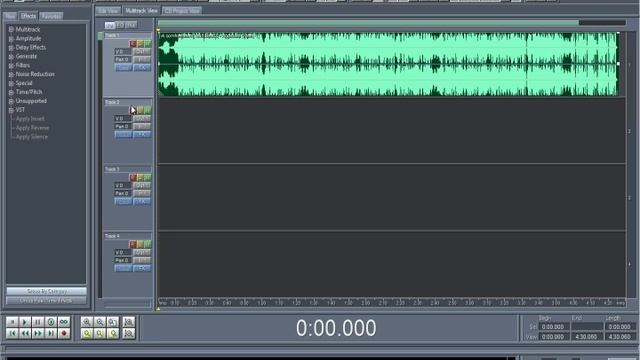Toggle the Play Looped infinity button
640x360 pixels.
pyautogui.click(x=64, y=322)
